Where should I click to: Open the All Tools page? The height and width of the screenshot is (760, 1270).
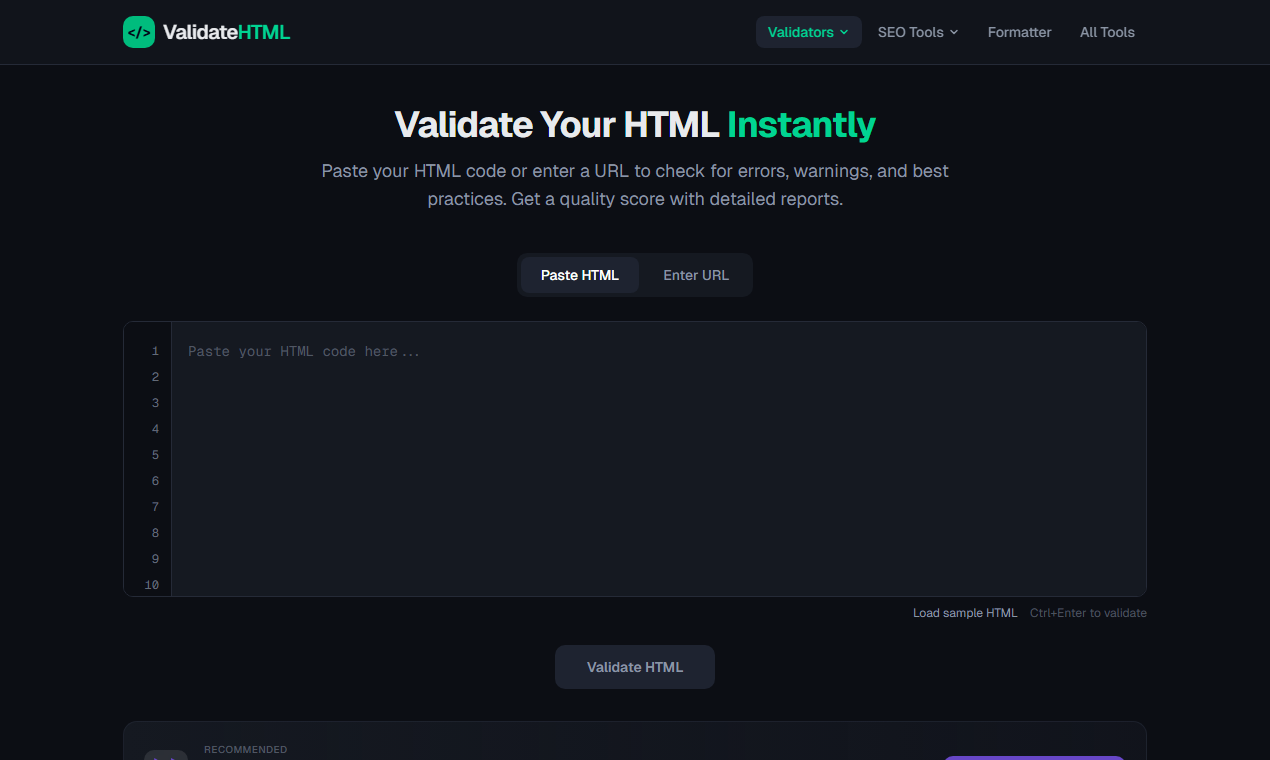1107,32
